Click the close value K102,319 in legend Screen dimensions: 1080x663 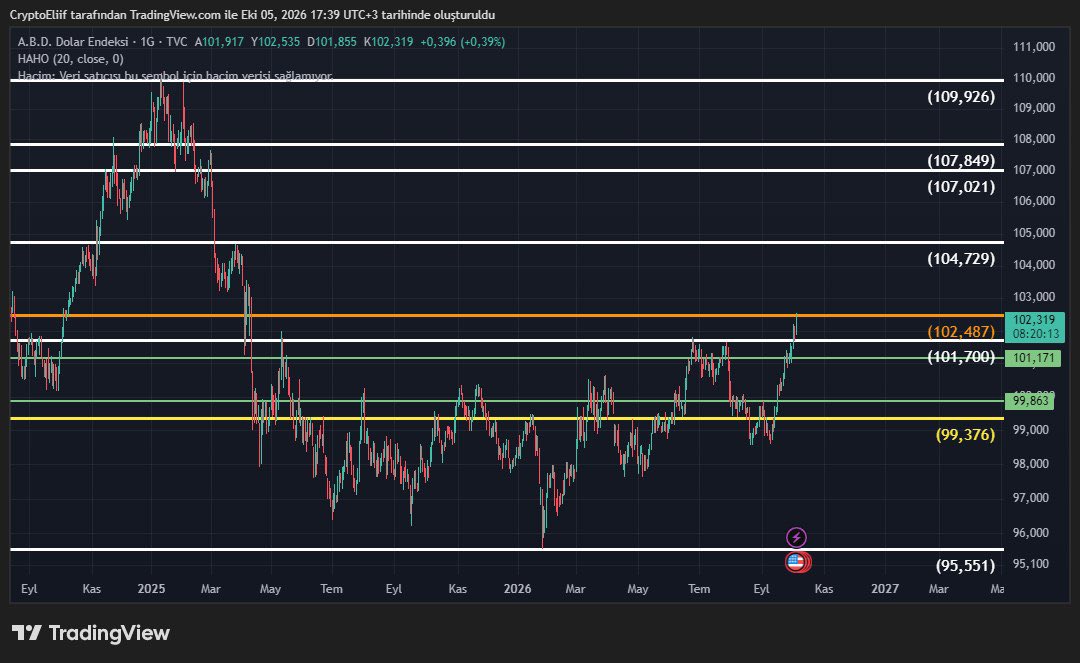coord(388,42)
